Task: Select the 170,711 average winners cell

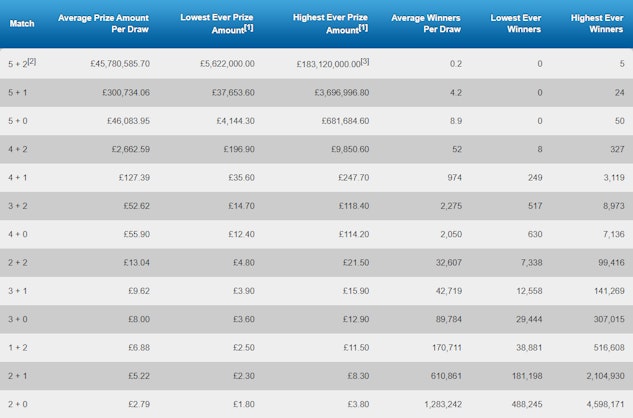Action: [x=447, y=347]
